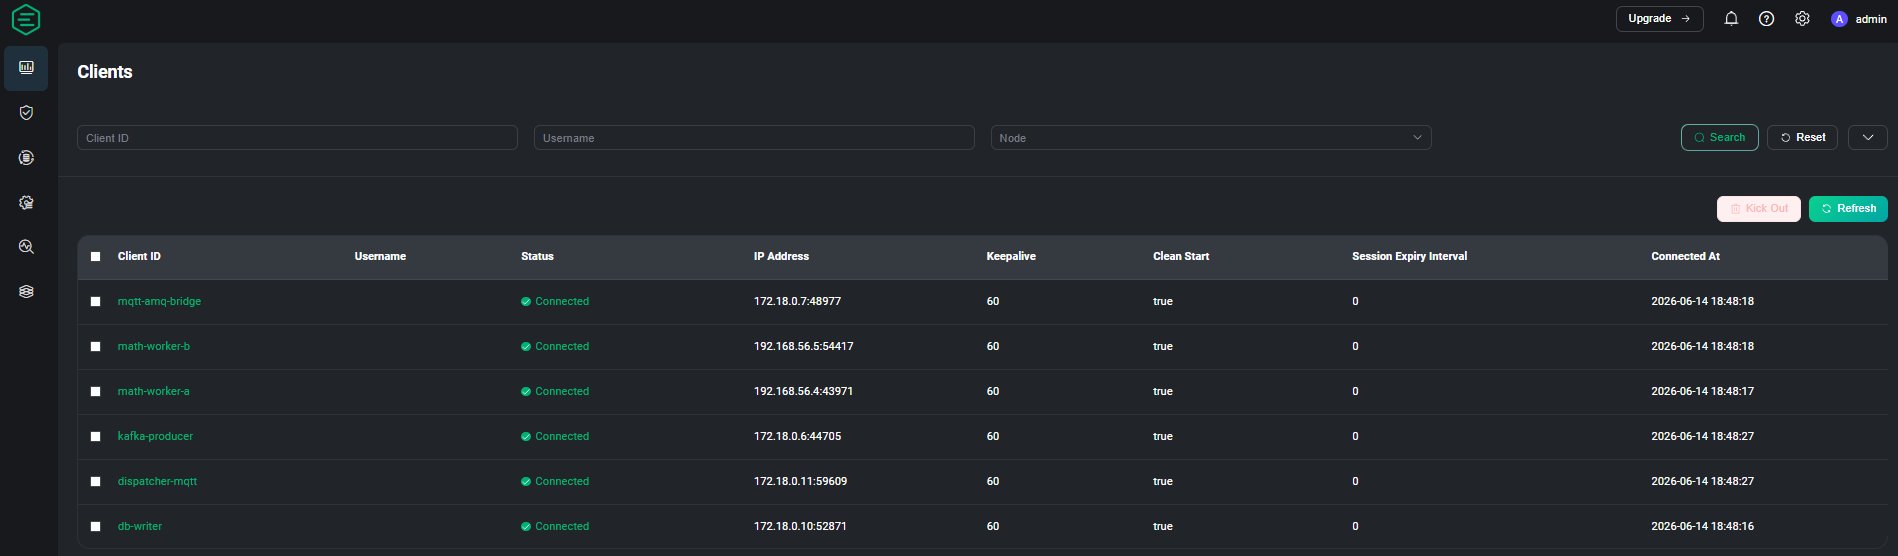Open the mqtt-amq-bridge client link
The image size is (1898, 556).
[x=159, y=302]
